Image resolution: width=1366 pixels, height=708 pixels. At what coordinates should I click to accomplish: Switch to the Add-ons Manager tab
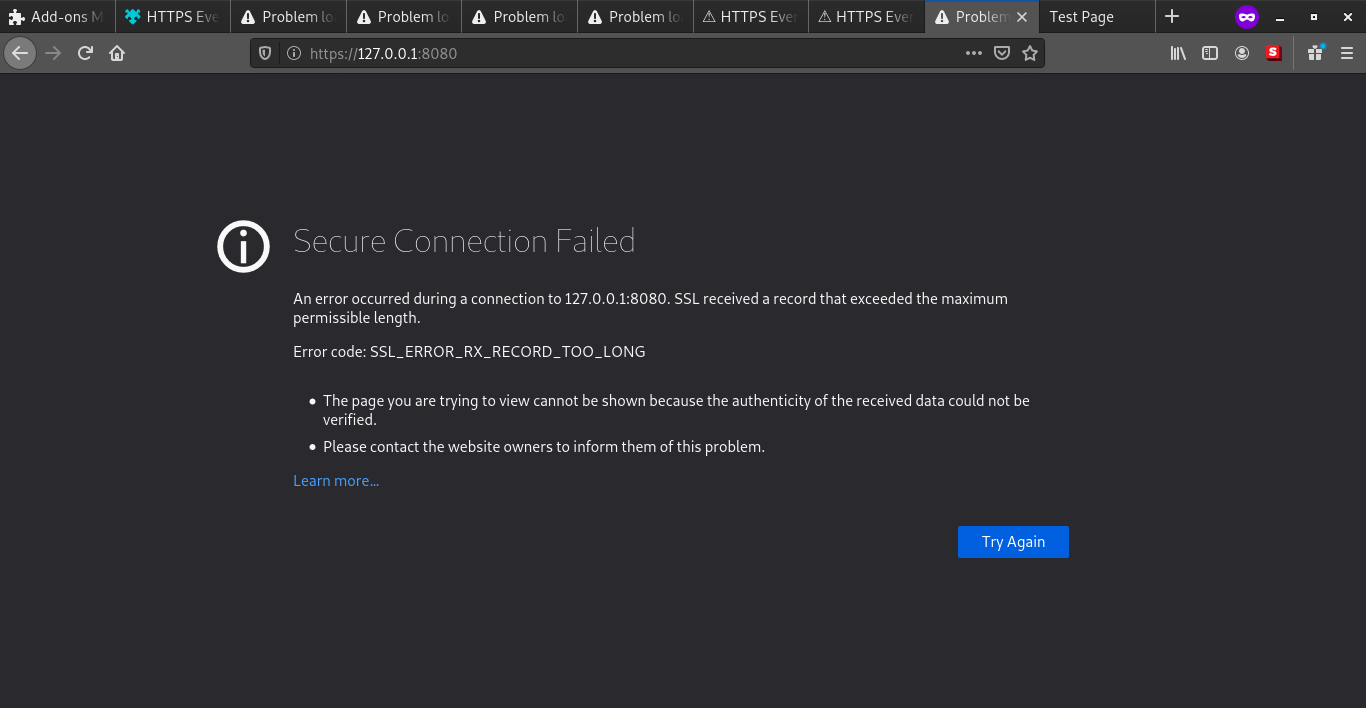[58, 17]
